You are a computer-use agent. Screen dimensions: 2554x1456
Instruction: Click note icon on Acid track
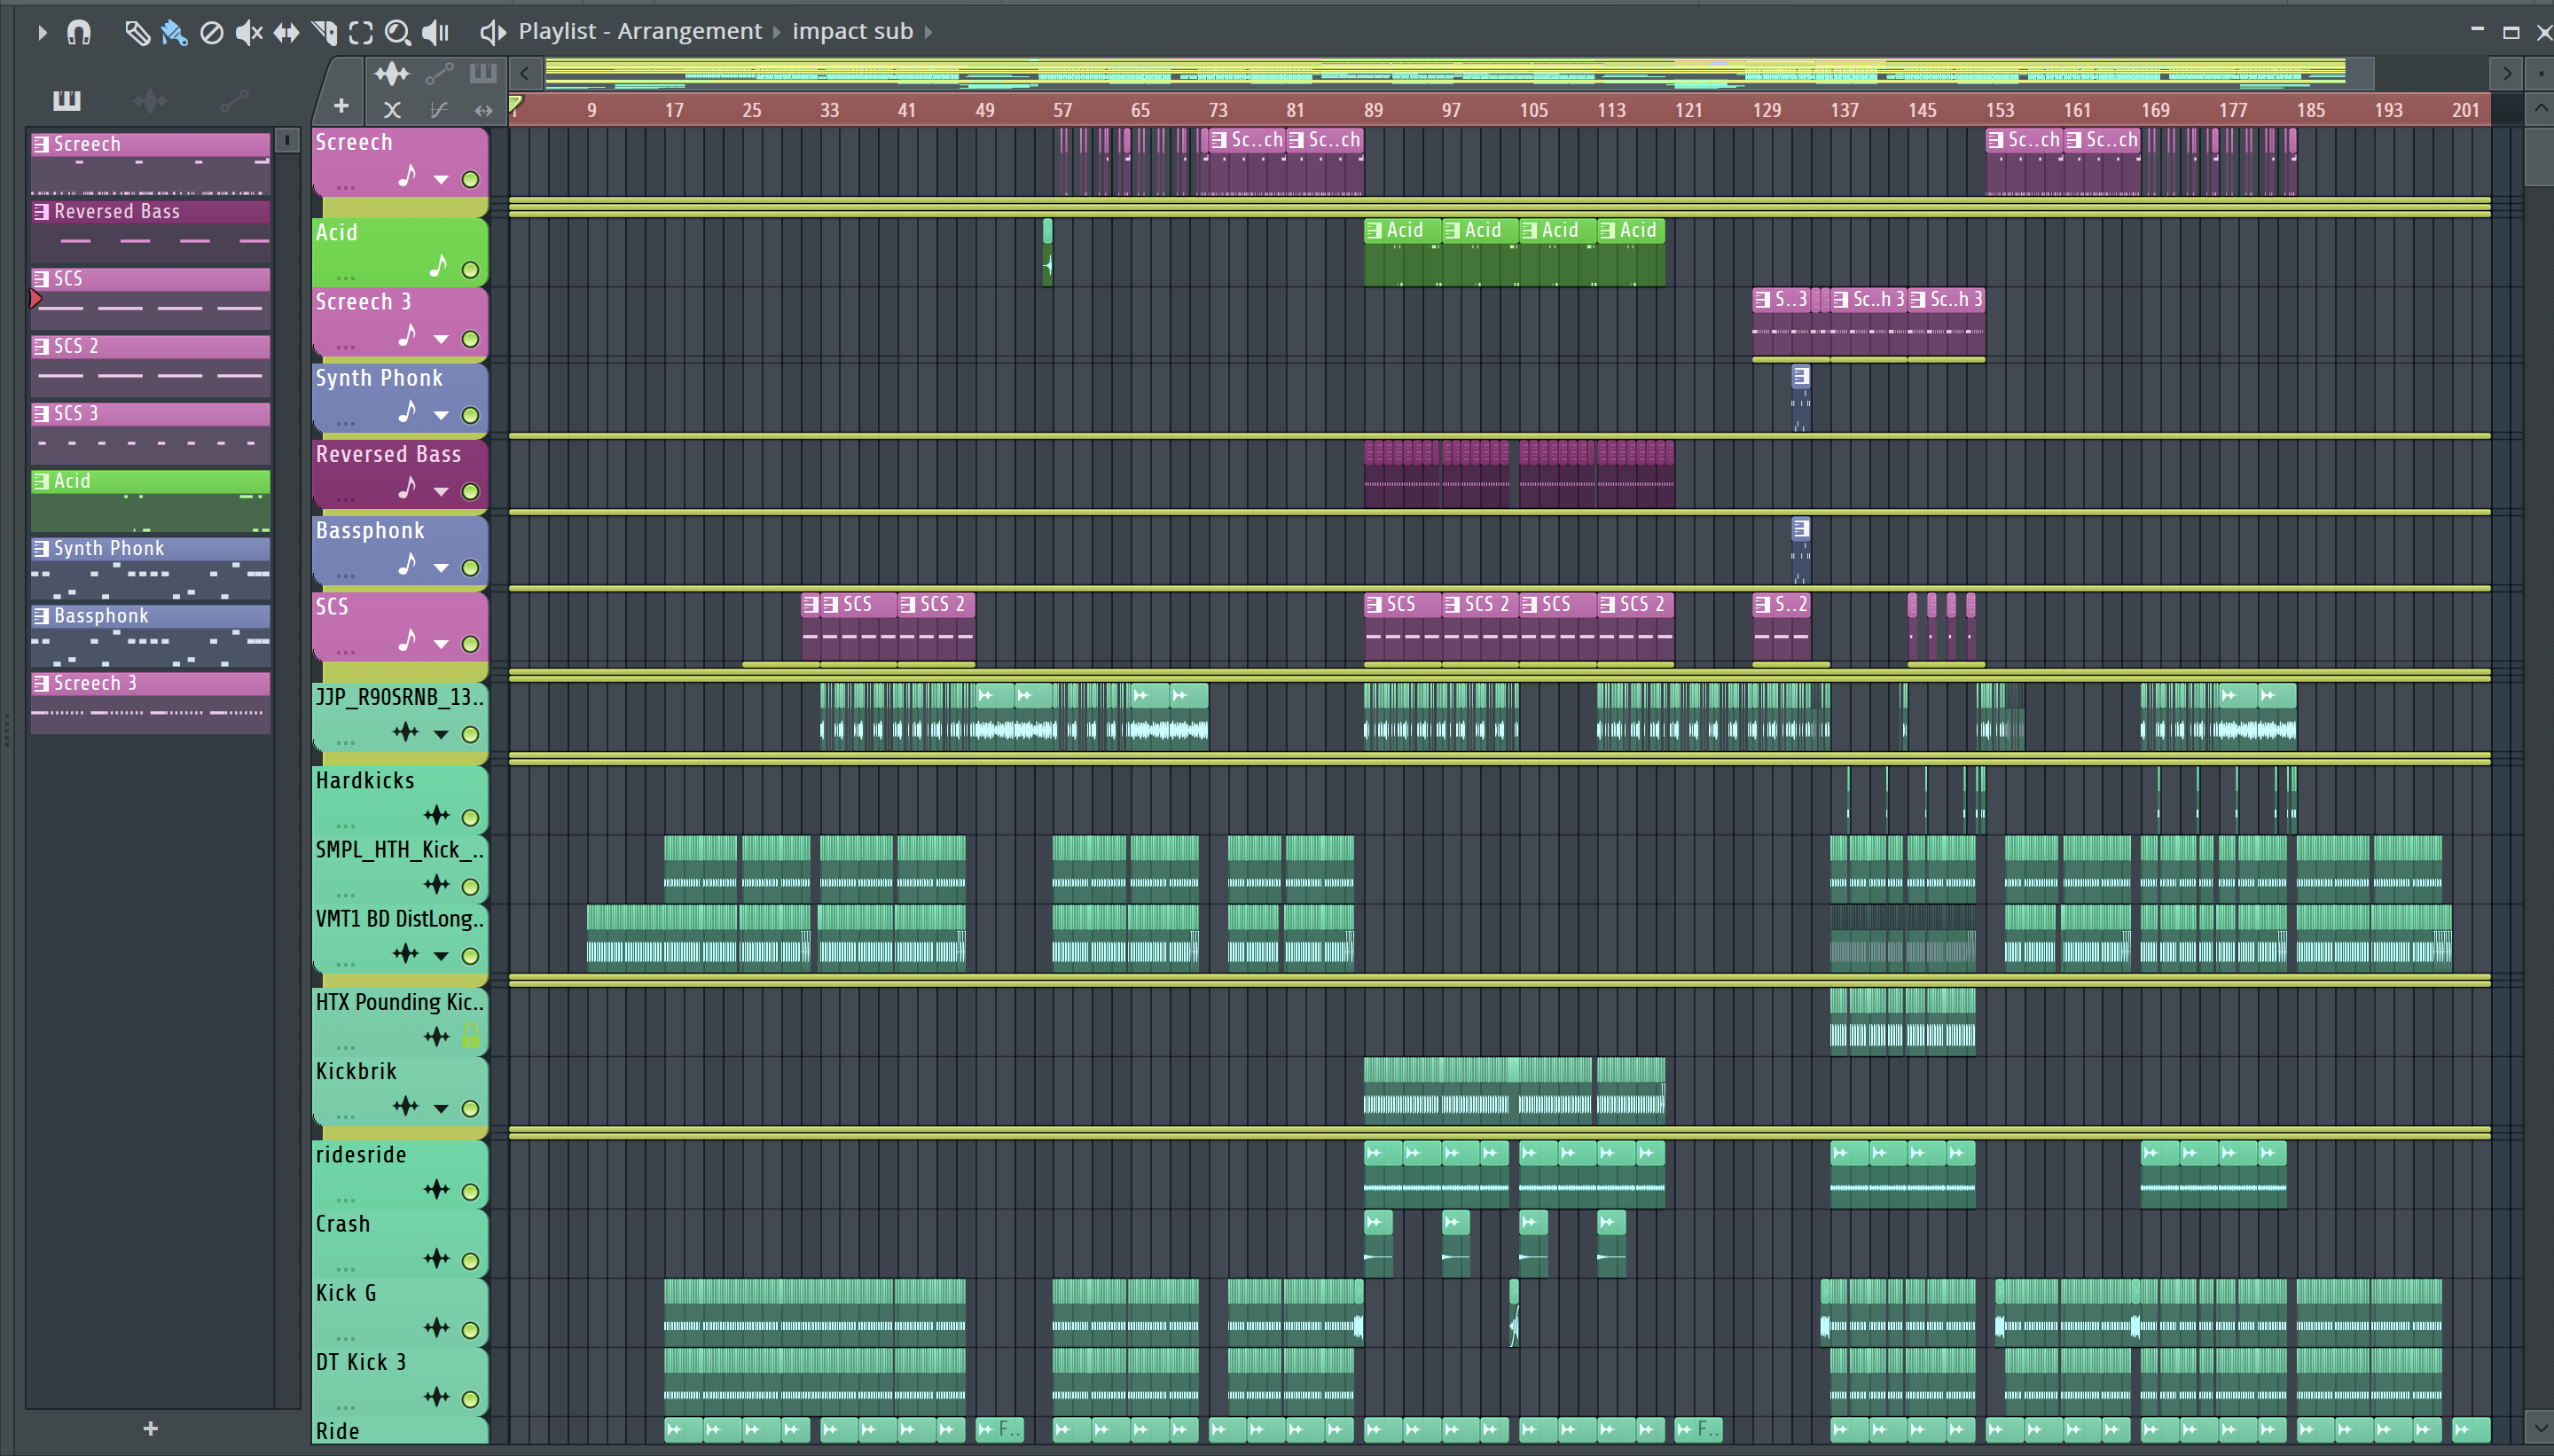pyautogui.click(x=438, y=266)
